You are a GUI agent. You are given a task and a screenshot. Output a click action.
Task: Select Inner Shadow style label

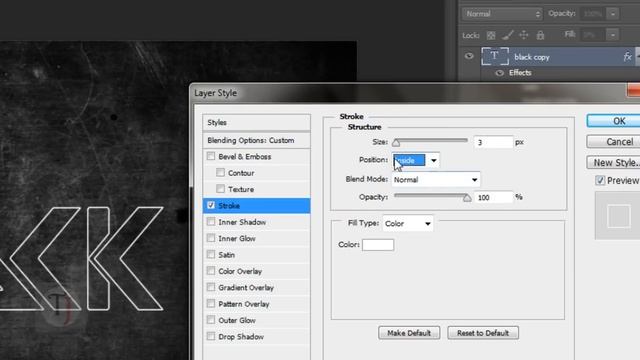coord(242,222)
